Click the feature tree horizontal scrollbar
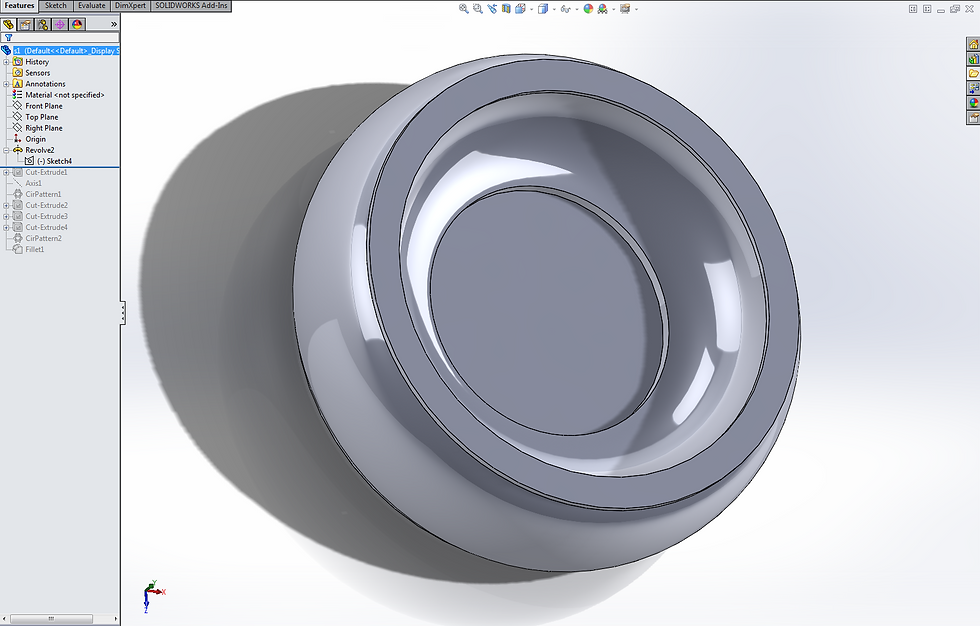Viewport: 980px width, 626px height. coord(51,619)
